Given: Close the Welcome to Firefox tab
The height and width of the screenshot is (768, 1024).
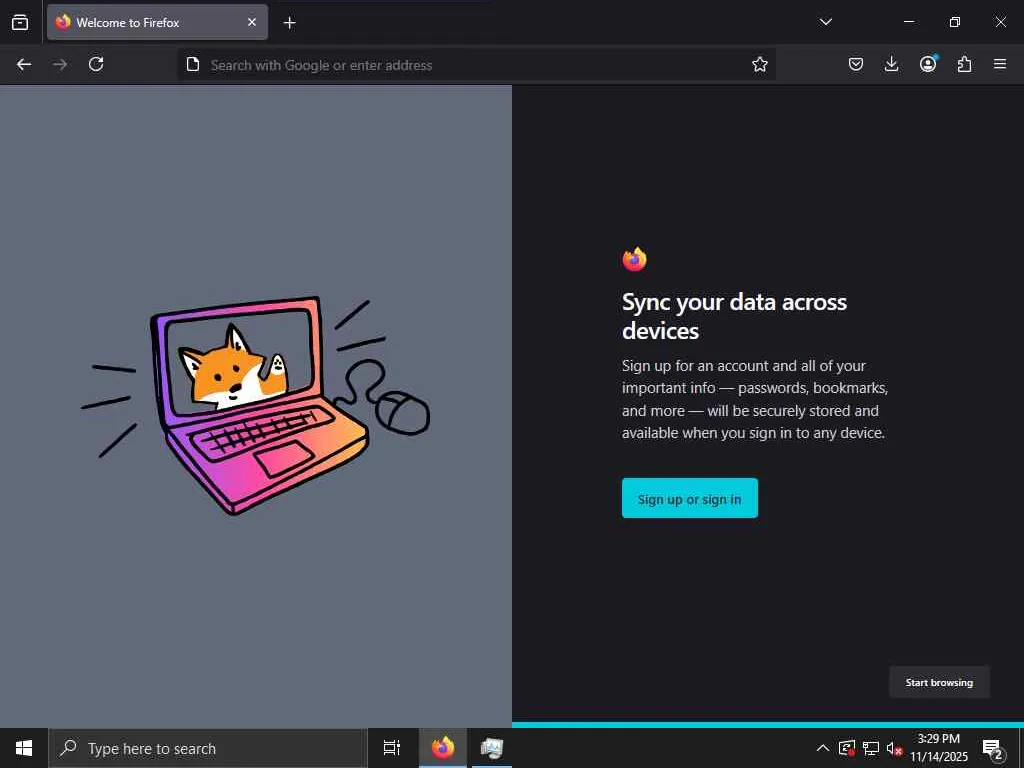Looking at the screenshot, I should click(252, 22).
